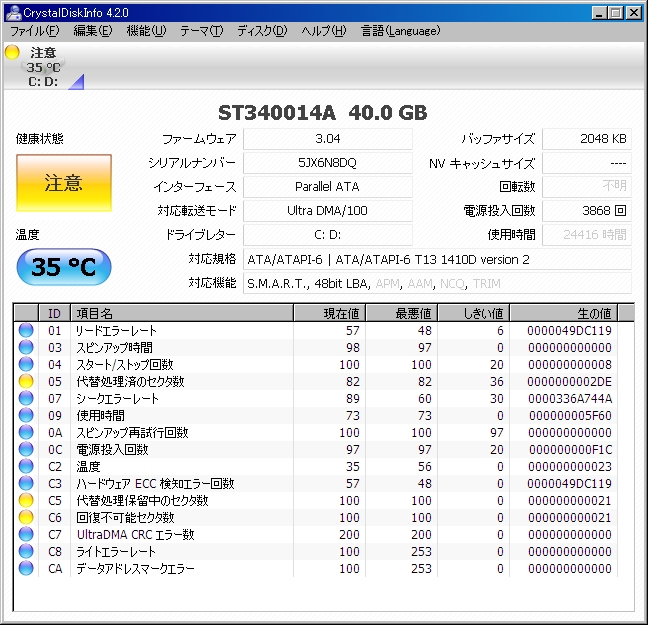Image resolution: width=648 pixels, height=625 pixels.
Task: Select the リードエラーレート attribute name
Action: click(116, 330)
